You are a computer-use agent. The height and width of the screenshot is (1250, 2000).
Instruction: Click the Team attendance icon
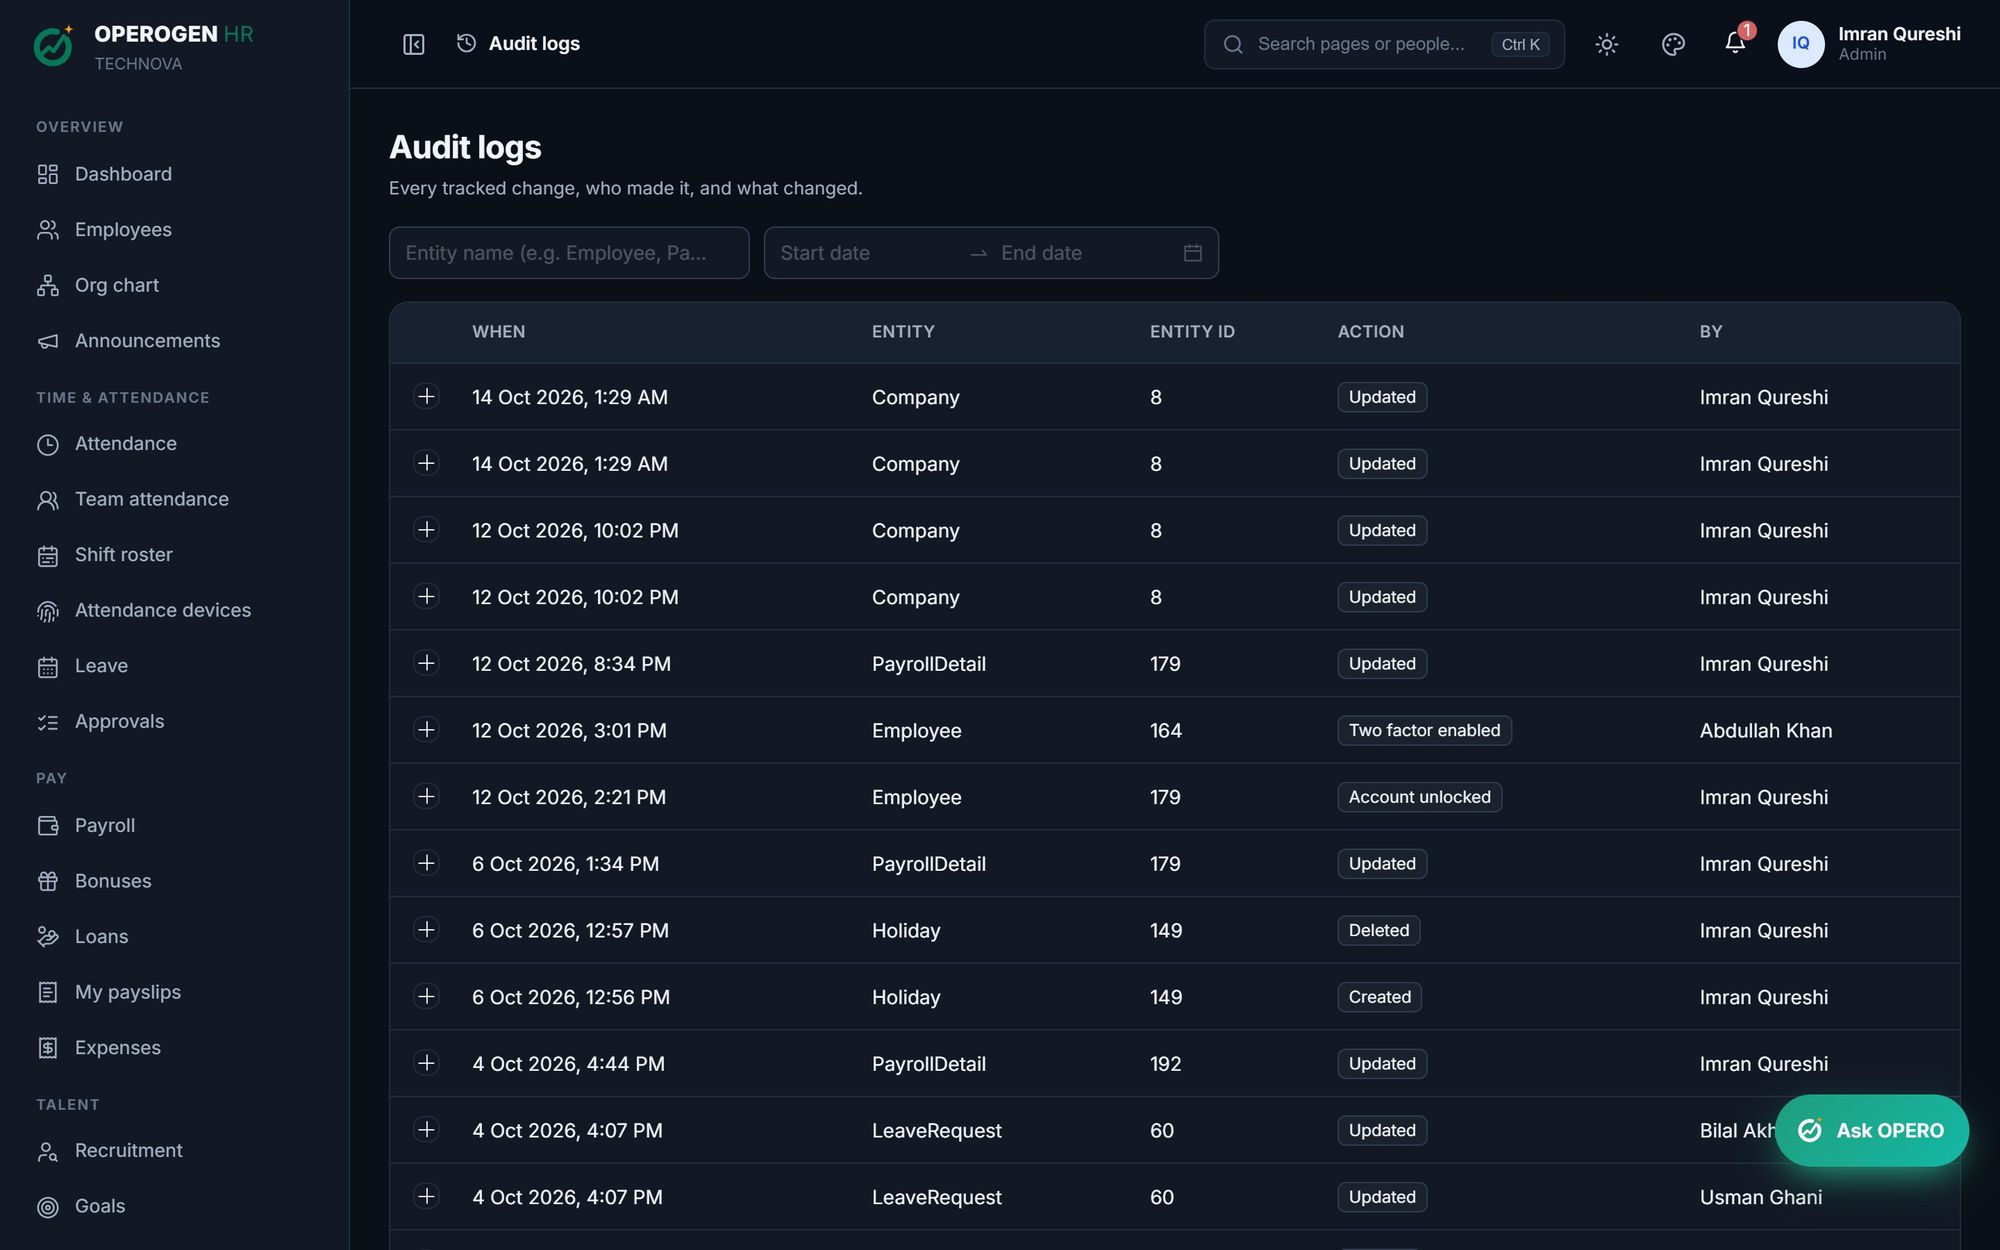48,500
